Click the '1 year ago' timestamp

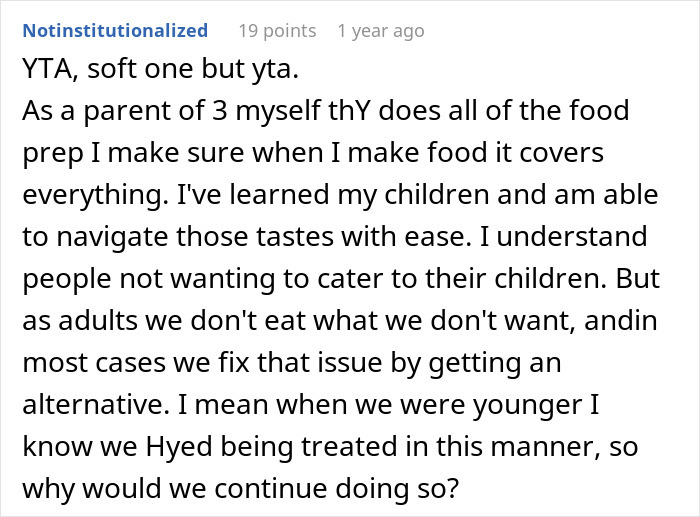[x=380, y=31]
